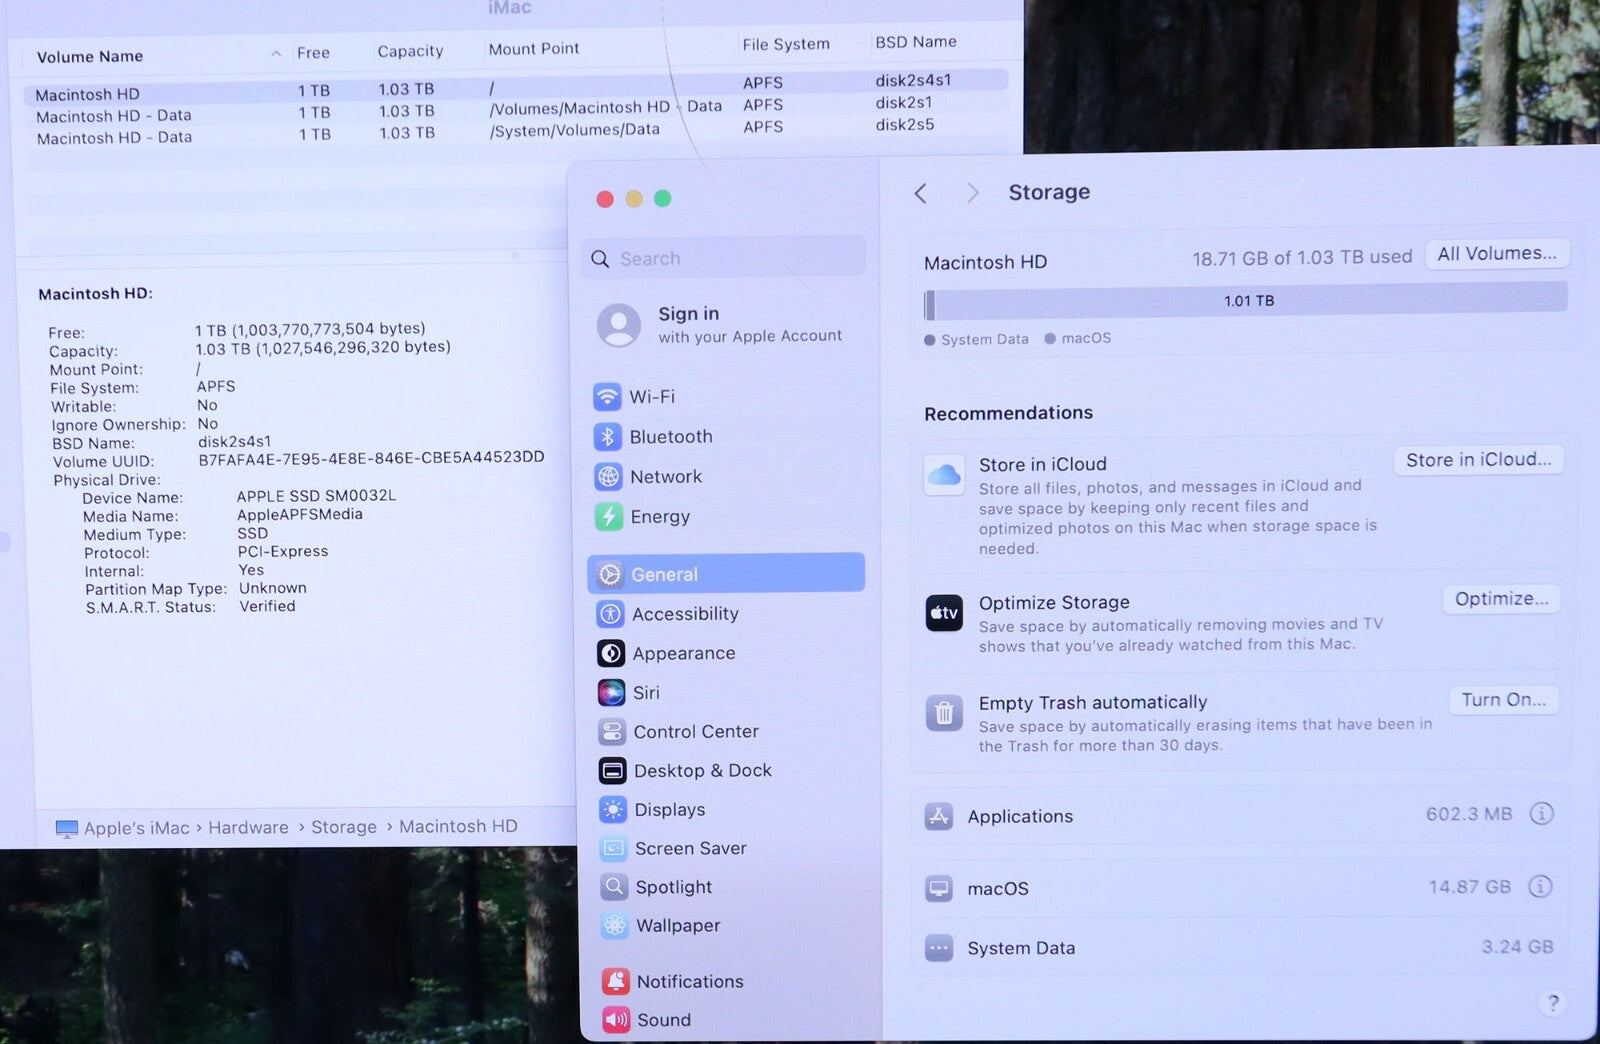Open the Wallpaper icon
This screenshot has width=1600, height=1044.
pos(615,926)
